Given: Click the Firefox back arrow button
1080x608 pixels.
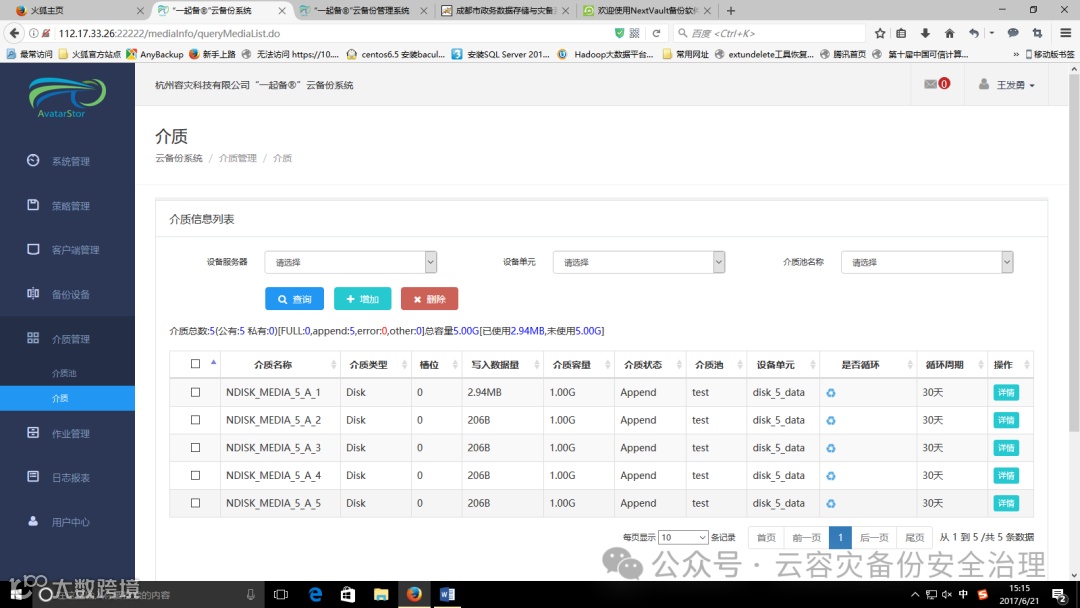Looking at the screenshot, I should pos(14,33).
